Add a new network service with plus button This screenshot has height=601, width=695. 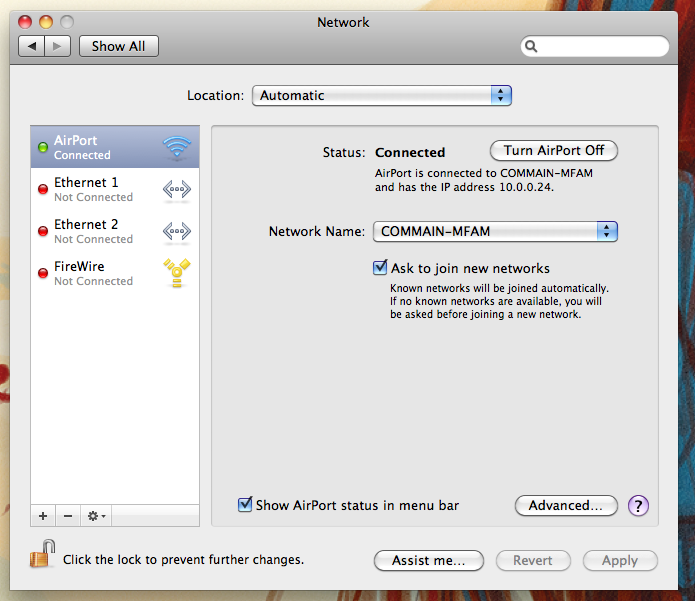click(43, 516)
